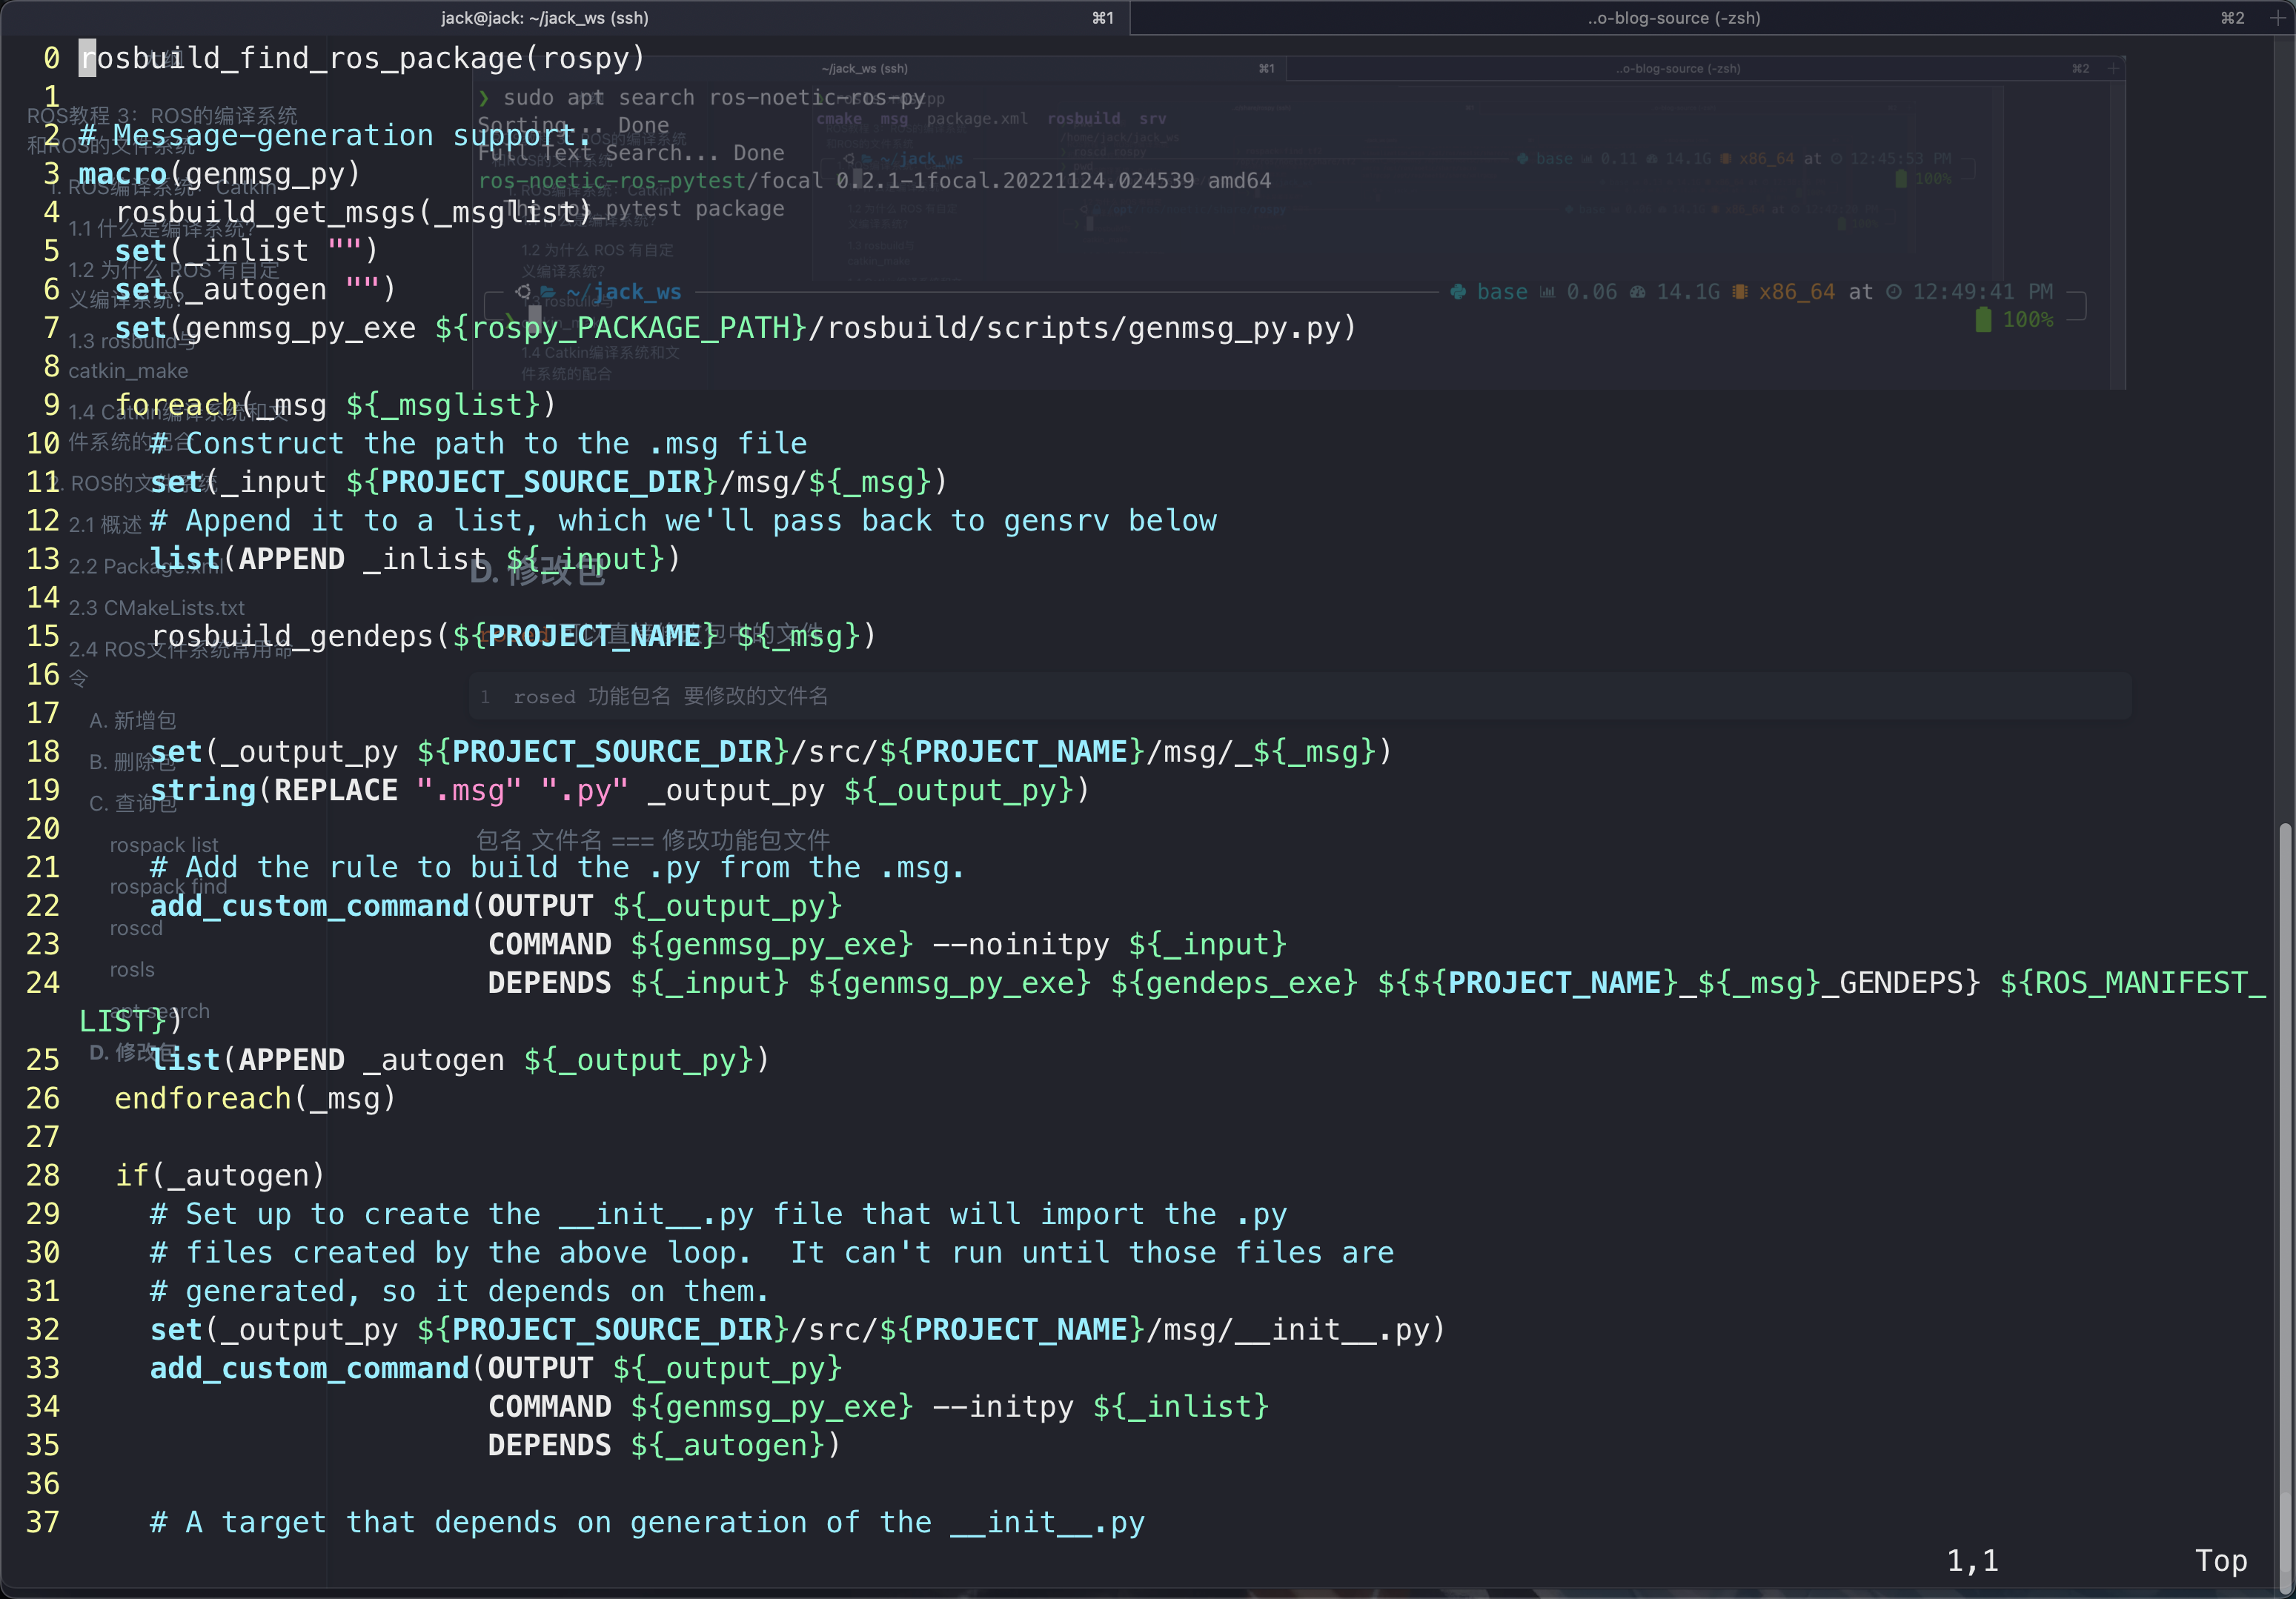The height and width of the screenshot is (1599, 2296).
Task: Click the rosbuild_gendeps(...) line
Action: pyautogui.click(x=513, y=636)
